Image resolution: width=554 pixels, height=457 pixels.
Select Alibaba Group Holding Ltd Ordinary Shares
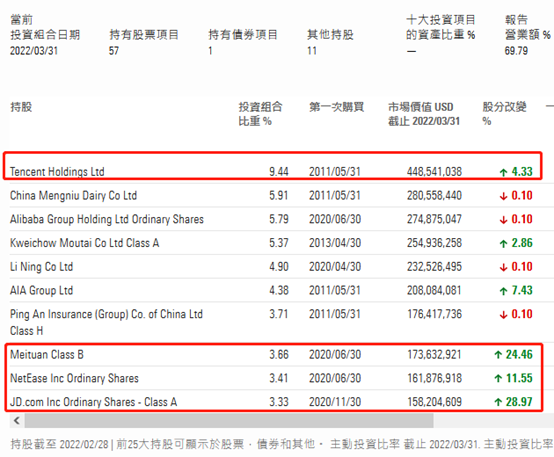point(107,219)
